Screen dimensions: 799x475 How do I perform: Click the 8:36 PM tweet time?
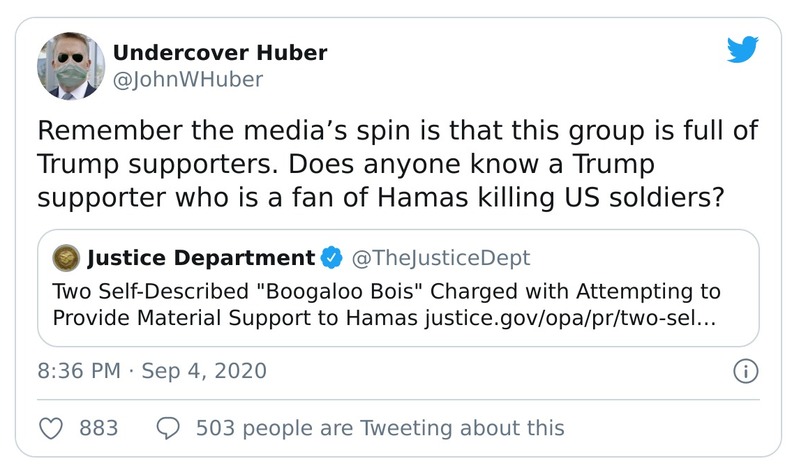pos(76,371)
